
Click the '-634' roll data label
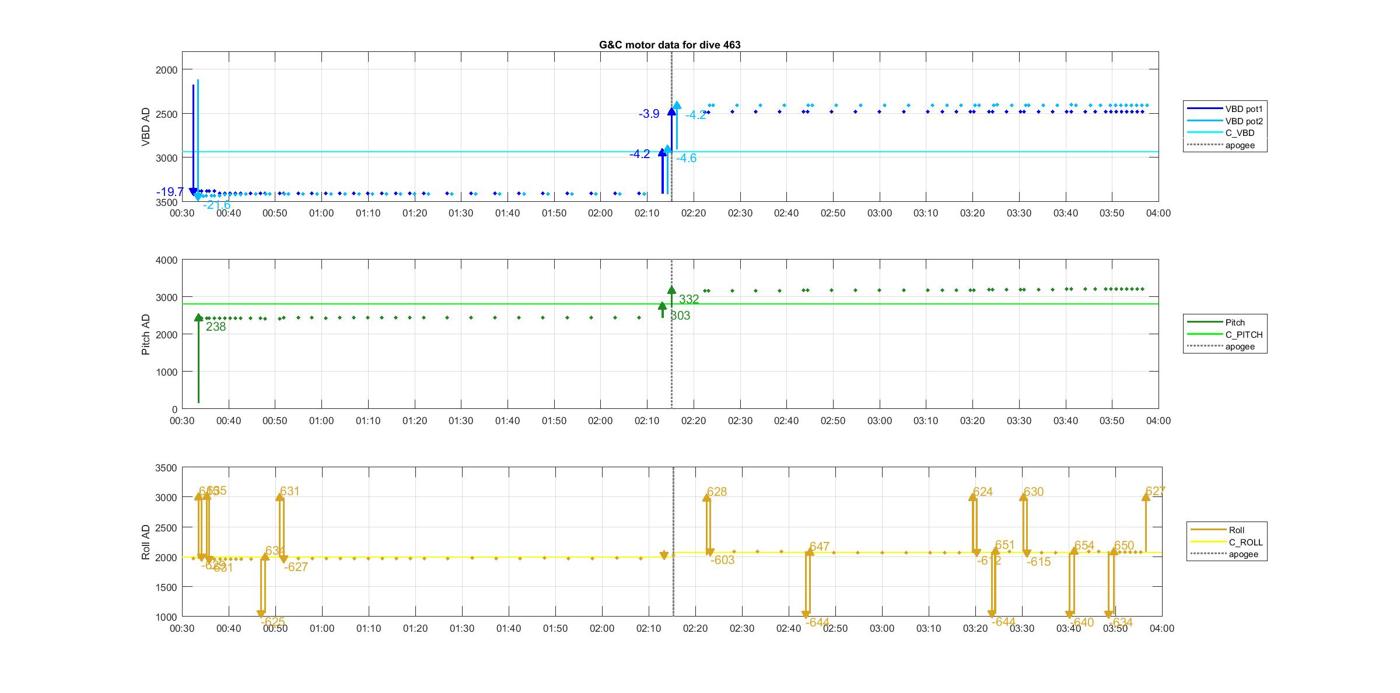(x=1121, y=622)
